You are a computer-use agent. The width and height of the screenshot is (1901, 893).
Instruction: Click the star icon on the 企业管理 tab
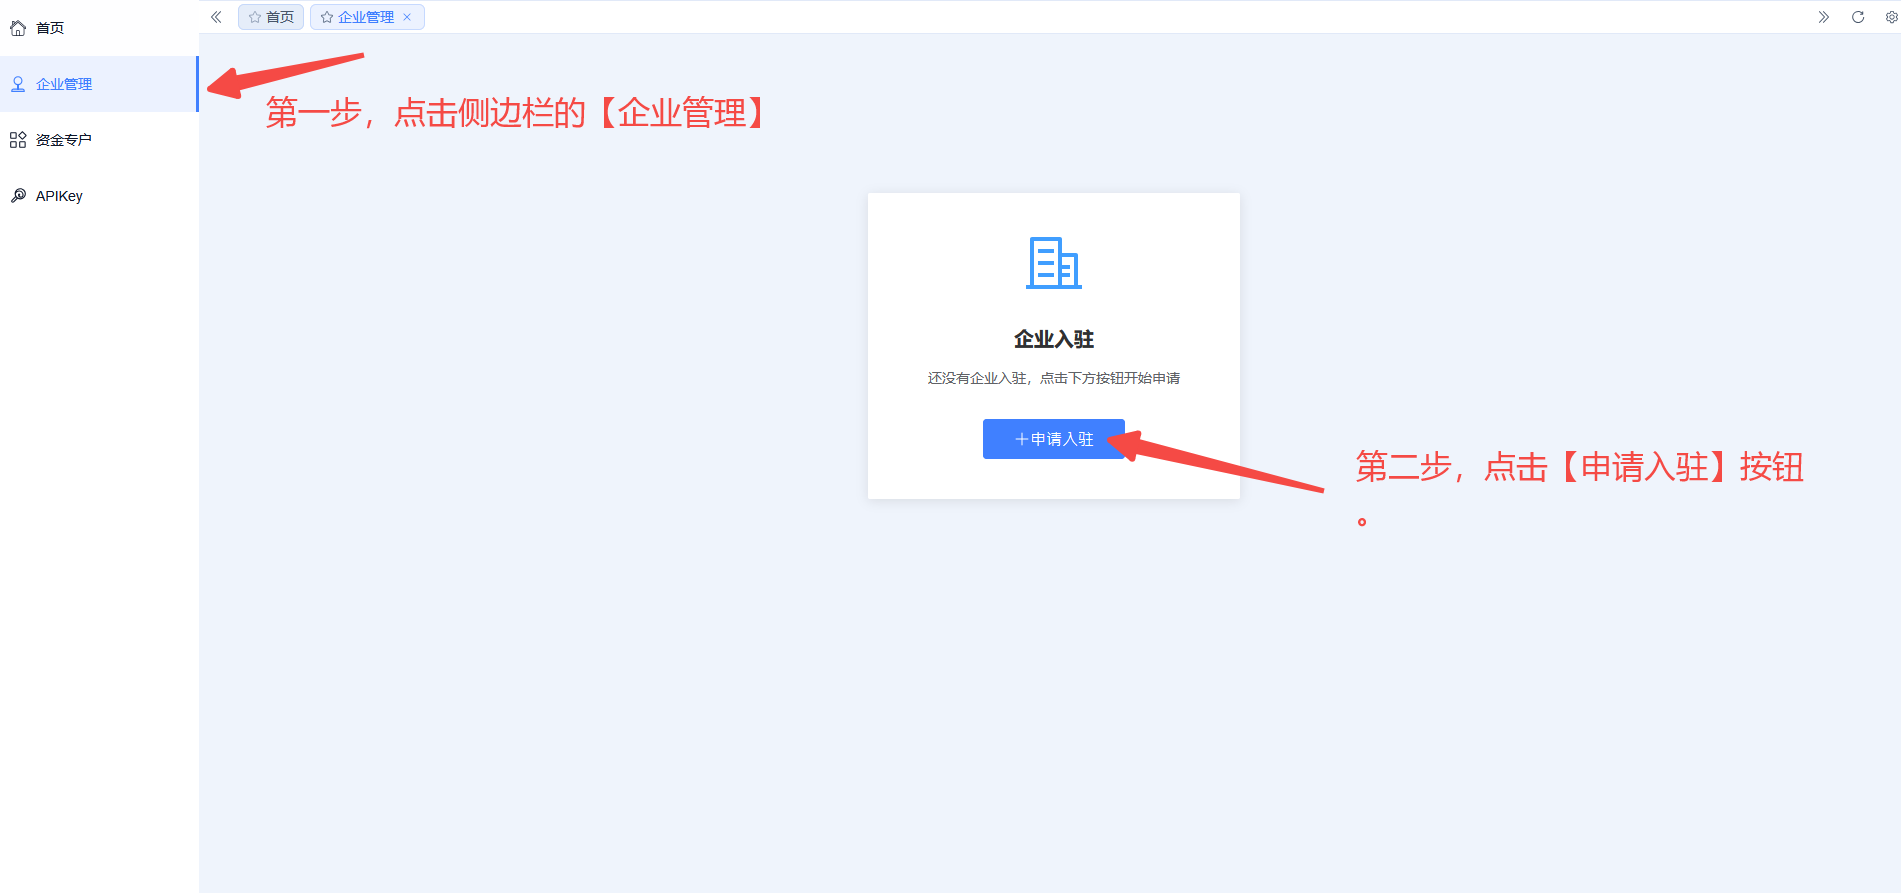coord(327,17)
